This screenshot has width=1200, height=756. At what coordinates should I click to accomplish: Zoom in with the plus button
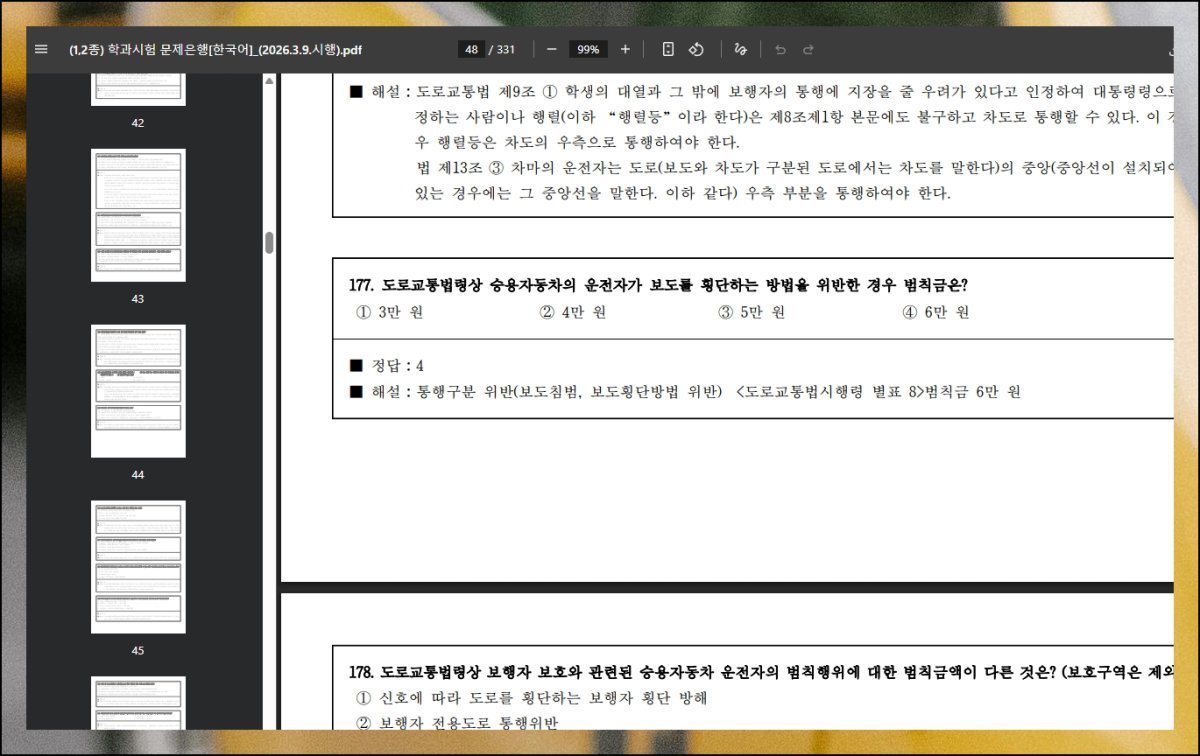(625, 49)
